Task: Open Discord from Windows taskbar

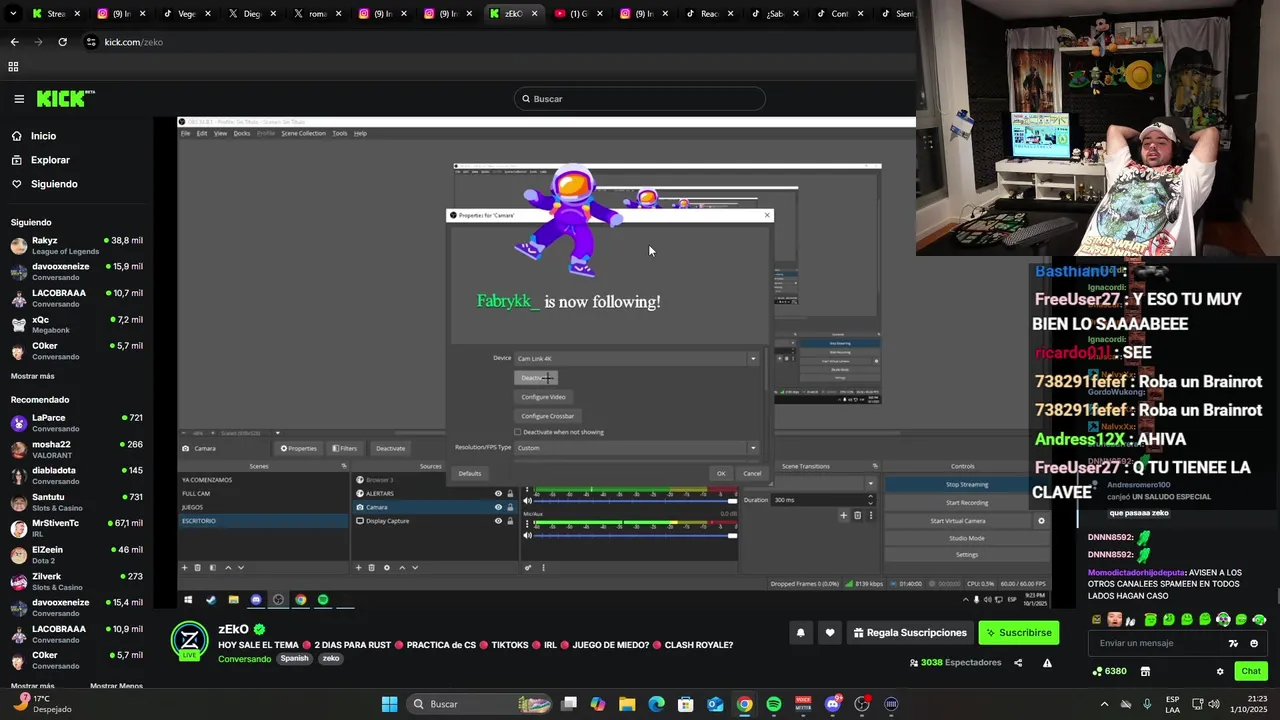Action: coord(832,704)
